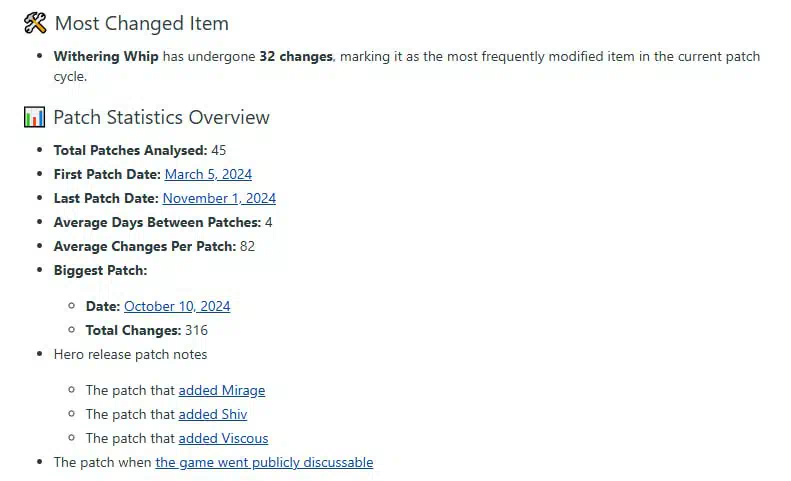
Task: Follow the 'added Mirage' patch link
Action: [222, 390]
